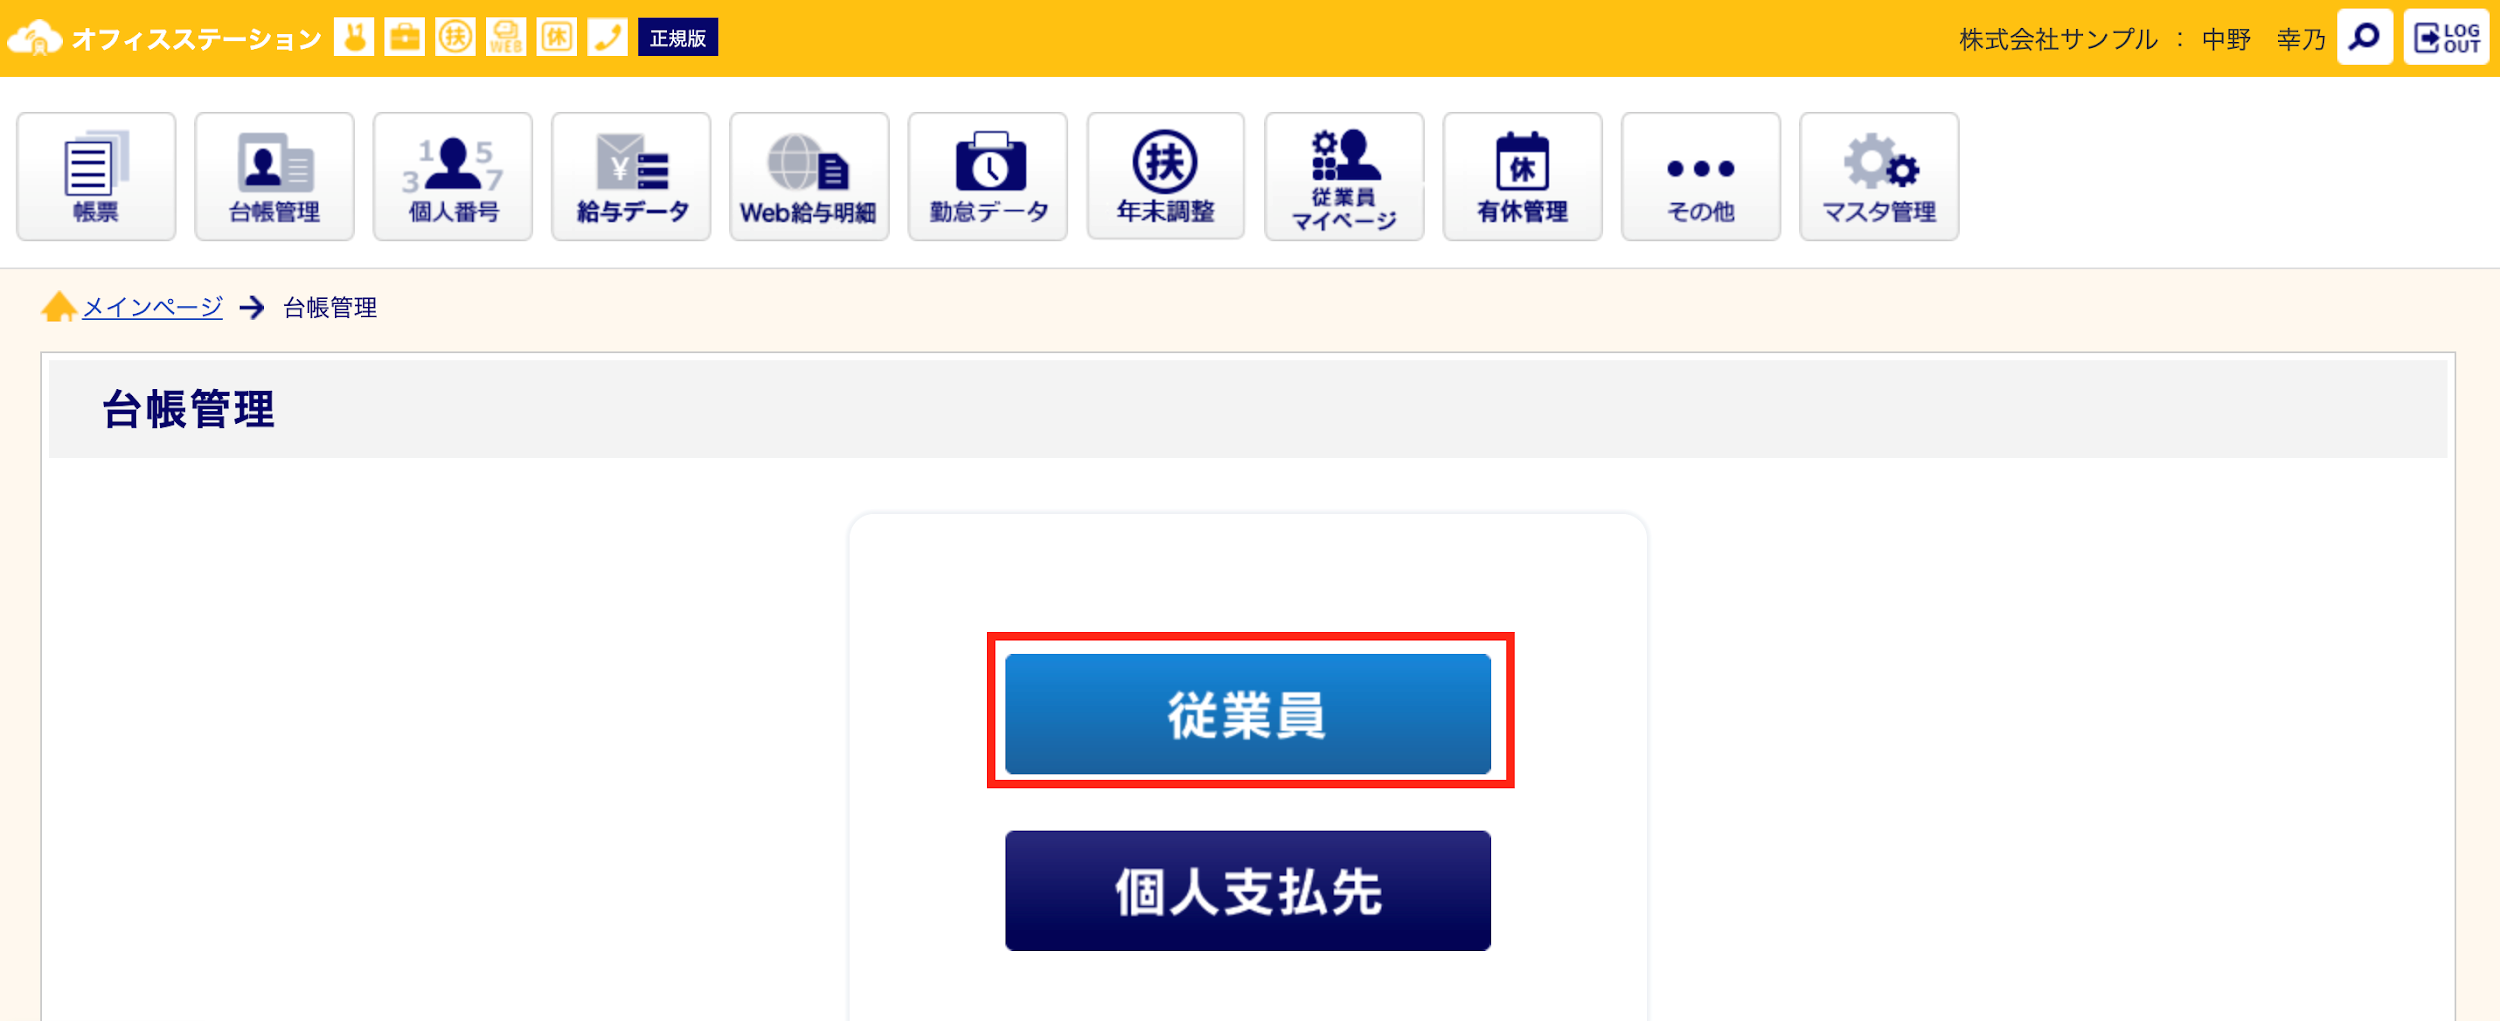Open 給与データ from the toolbar
Screen dimensions: 2500x1021
(631, 176)
